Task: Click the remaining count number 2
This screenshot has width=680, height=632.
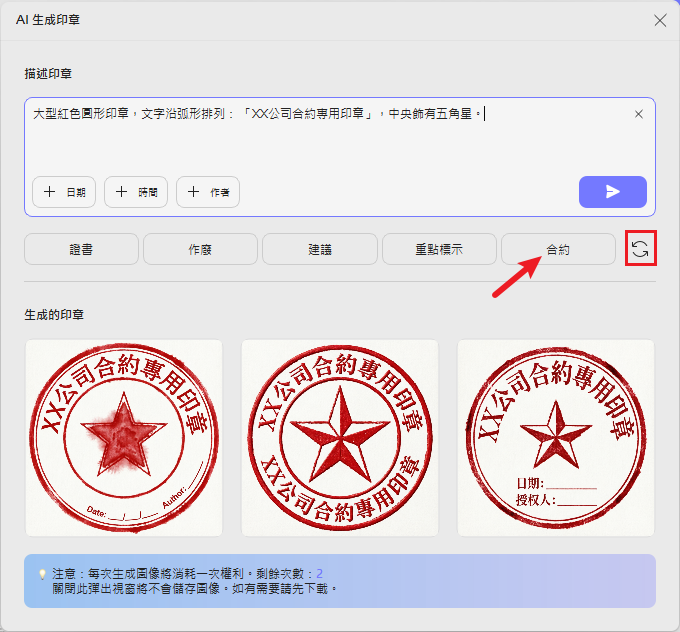Action: click(319, 573)
